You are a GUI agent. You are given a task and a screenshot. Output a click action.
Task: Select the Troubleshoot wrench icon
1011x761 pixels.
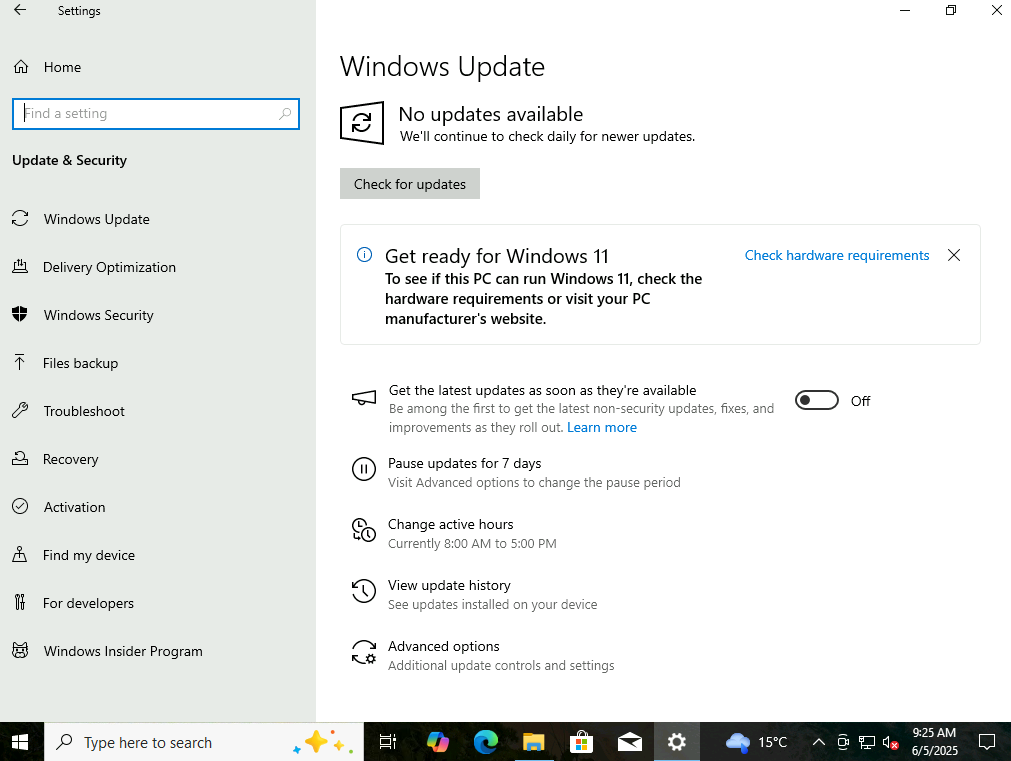coord(20,411)
